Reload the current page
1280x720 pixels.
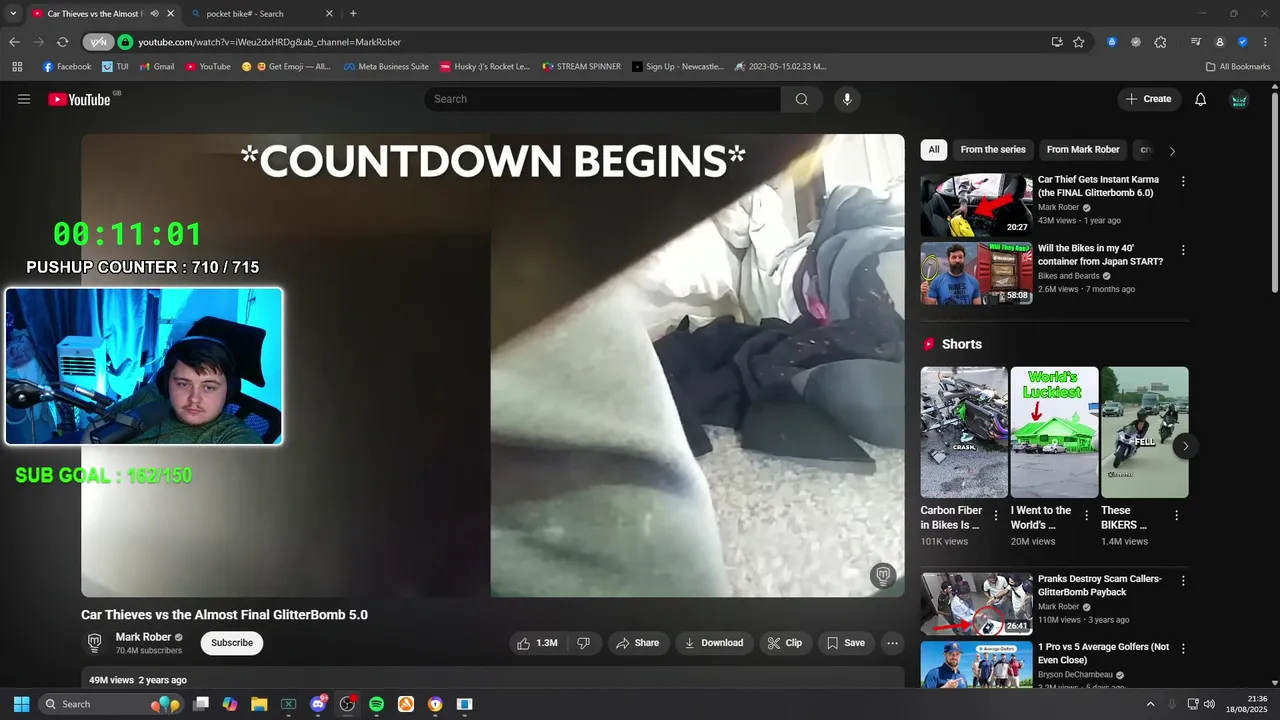[62, 42]
